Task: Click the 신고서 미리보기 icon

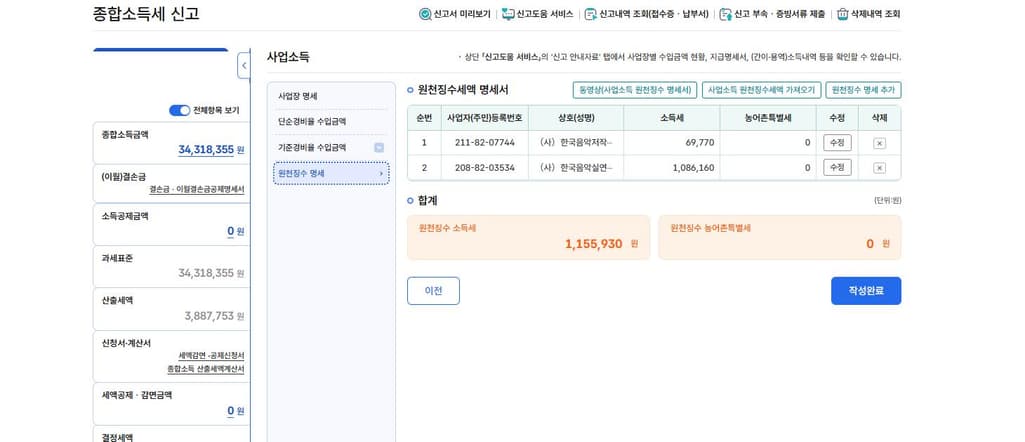Action: [425, 14]
